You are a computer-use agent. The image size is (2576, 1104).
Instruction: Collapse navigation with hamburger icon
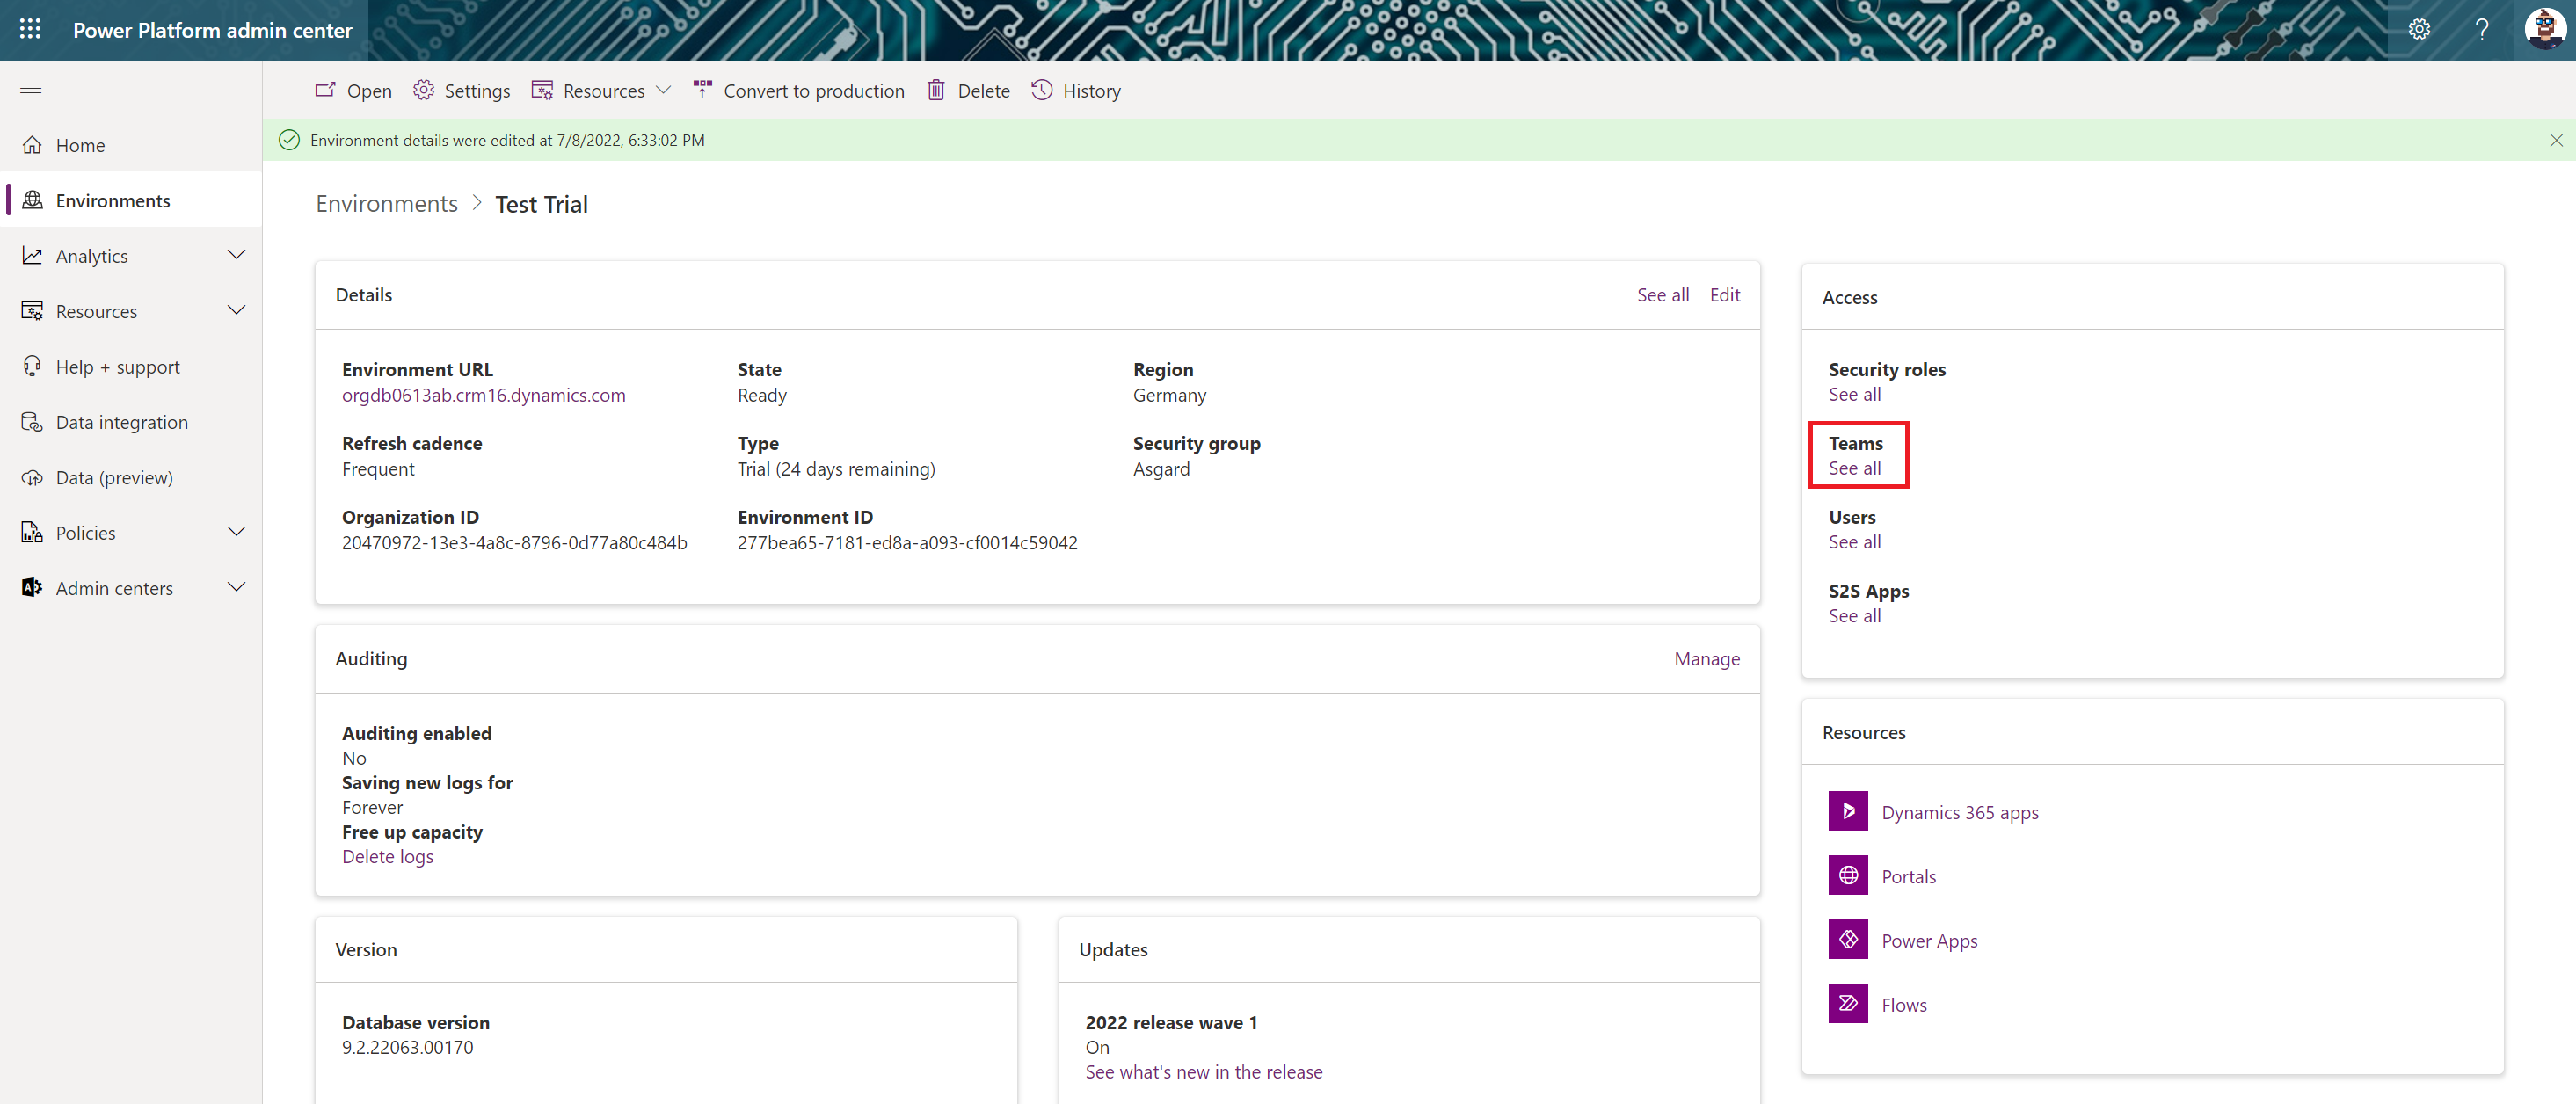point(31,88)
